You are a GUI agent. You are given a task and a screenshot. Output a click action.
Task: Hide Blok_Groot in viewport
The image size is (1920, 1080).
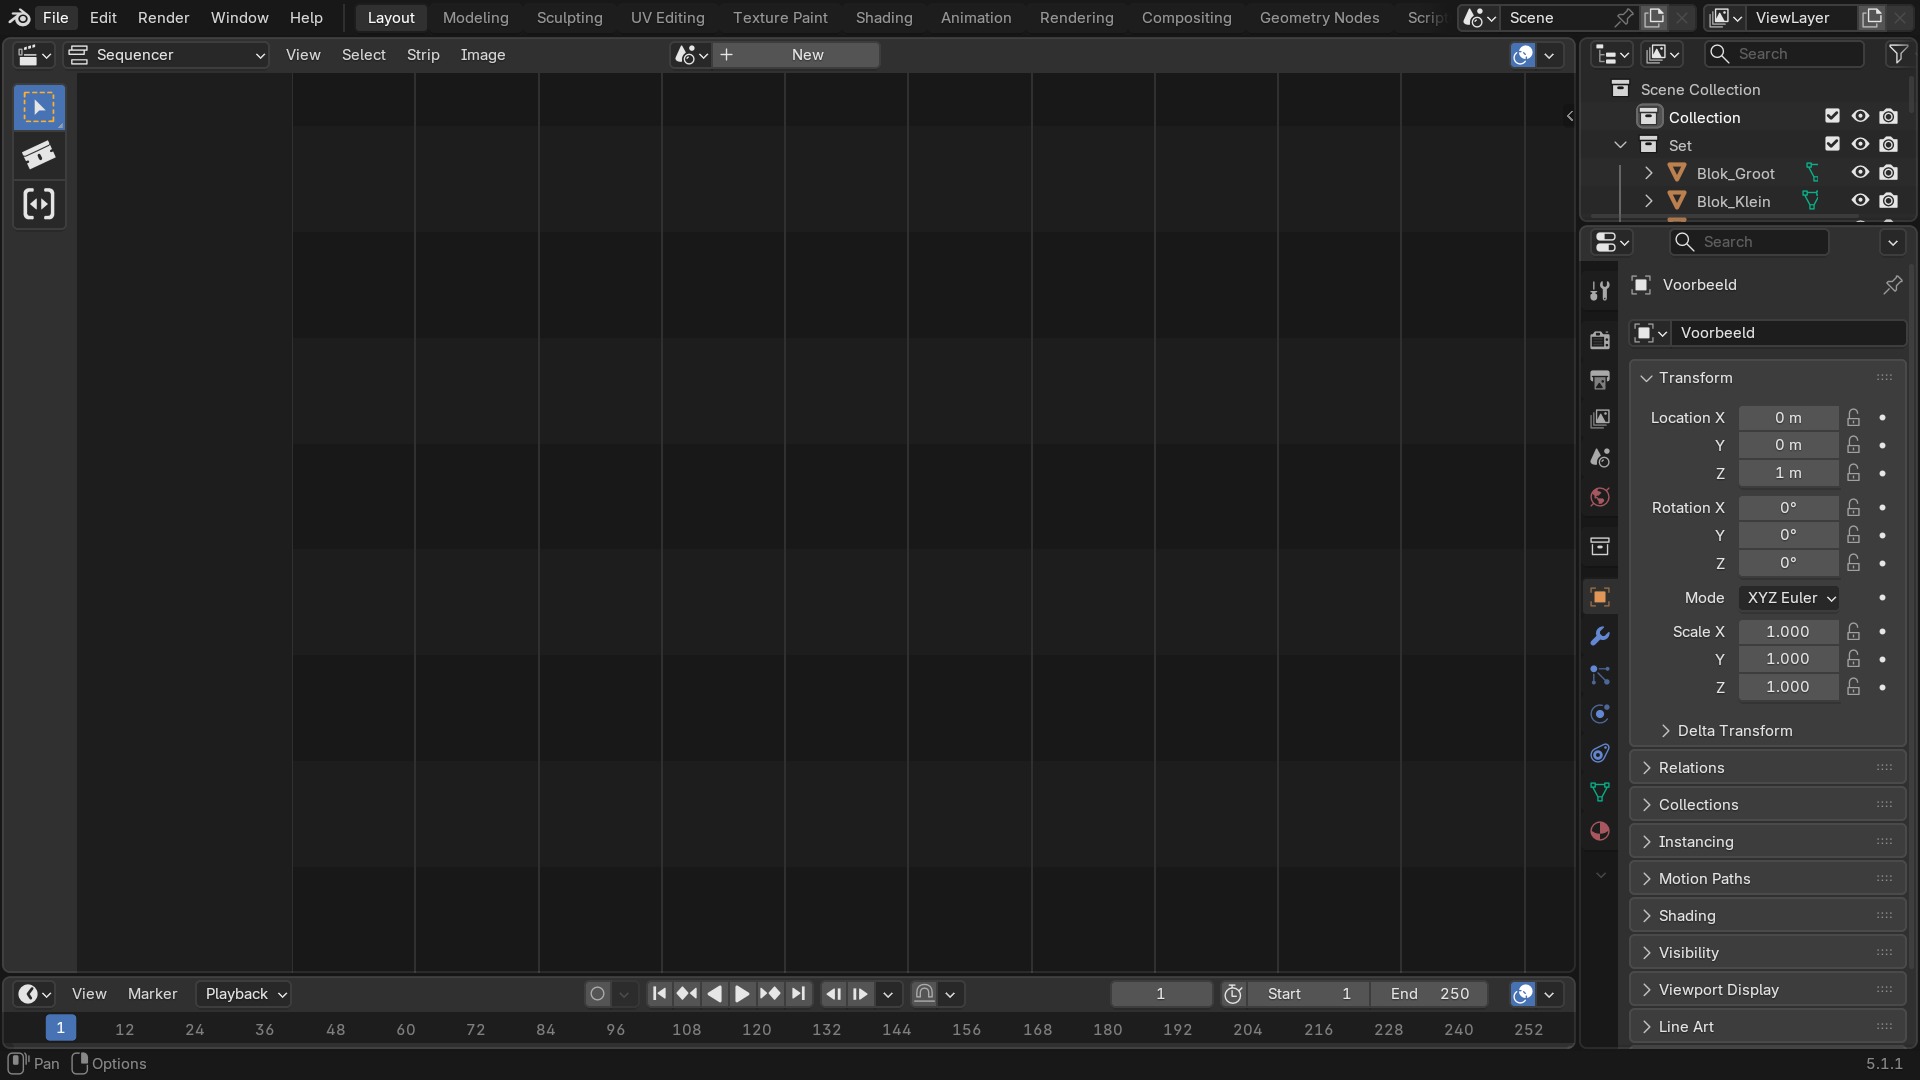tap(1860, 173)
